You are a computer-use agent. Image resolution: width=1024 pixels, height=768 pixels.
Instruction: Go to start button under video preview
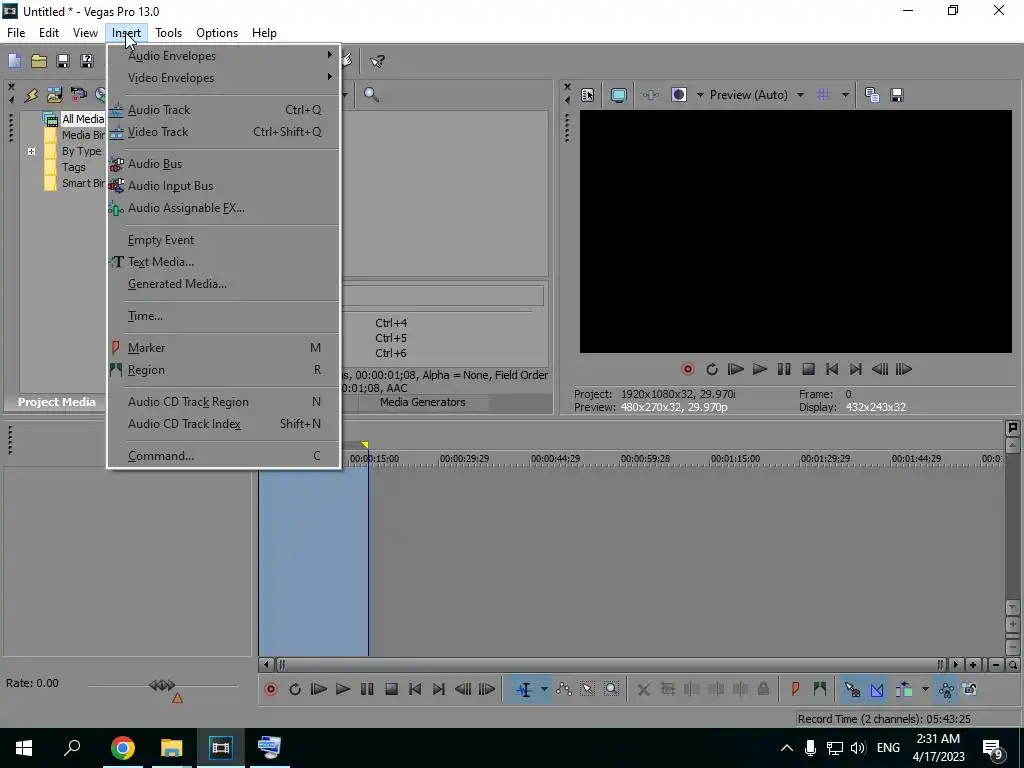pos(832,370)
